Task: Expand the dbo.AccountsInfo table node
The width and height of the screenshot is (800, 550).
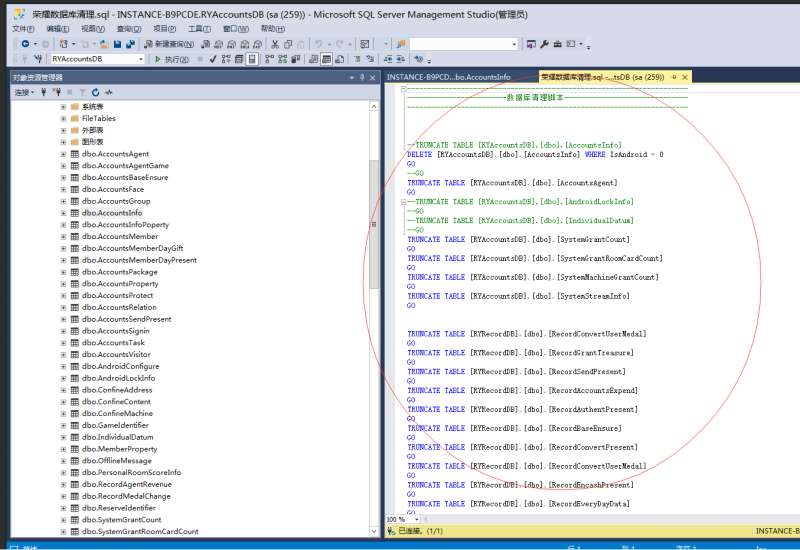Action: point(63,213)
